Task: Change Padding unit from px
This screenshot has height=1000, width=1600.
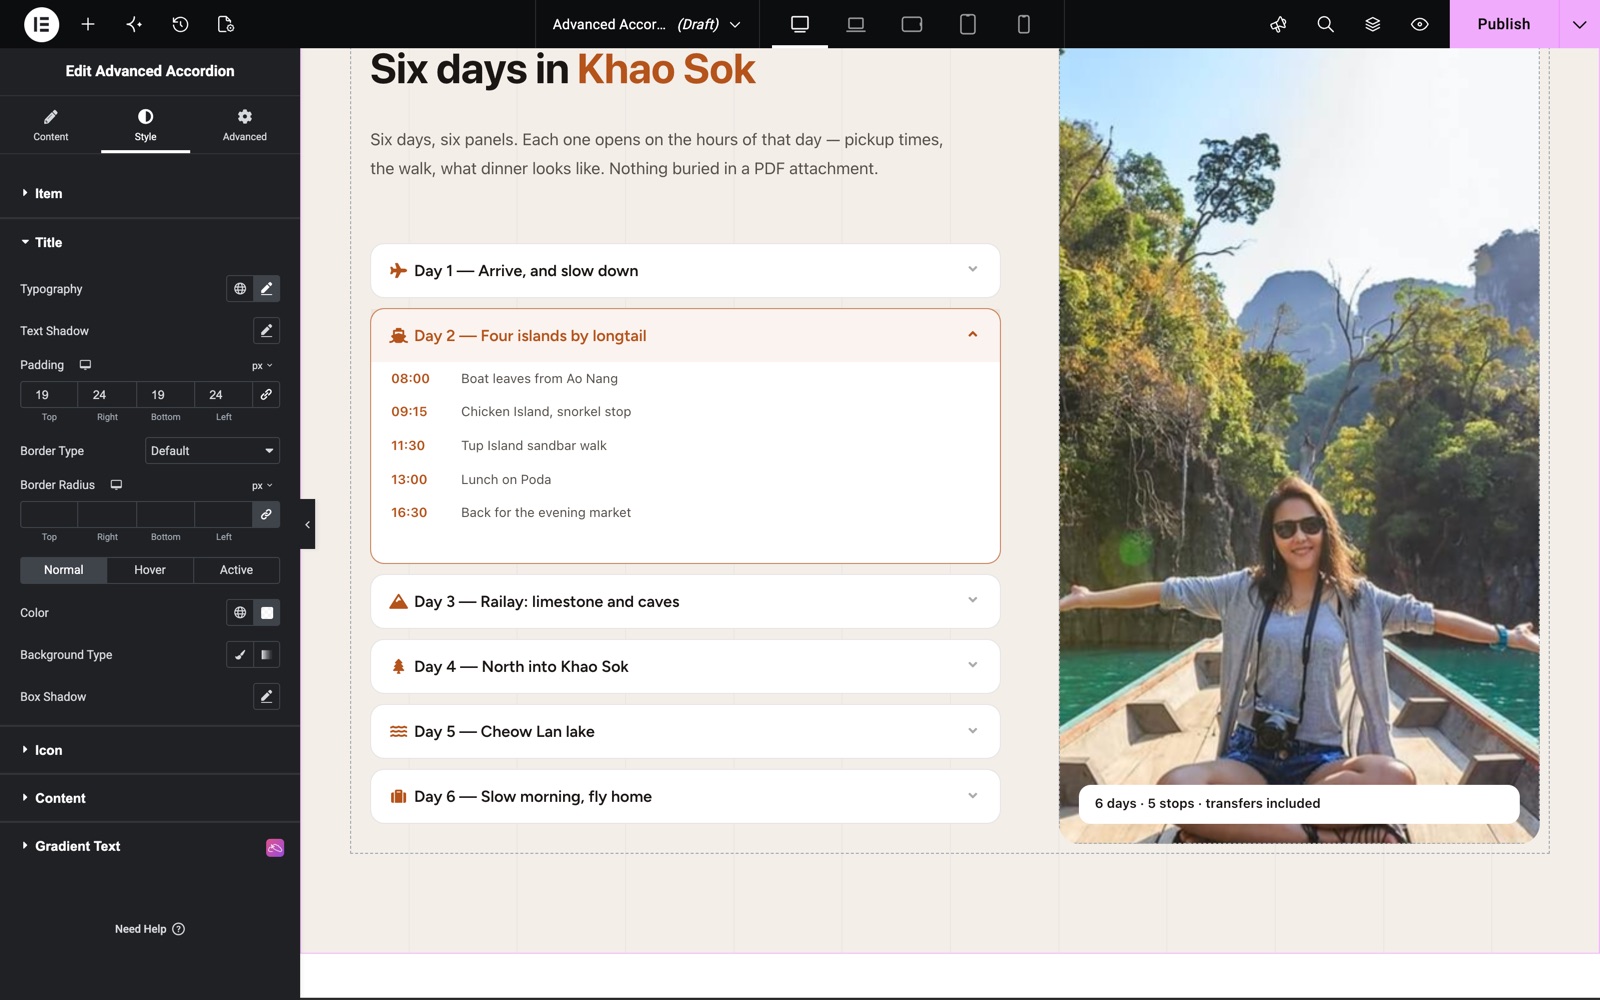Action: pyautogui.click(x=262, y=366)
